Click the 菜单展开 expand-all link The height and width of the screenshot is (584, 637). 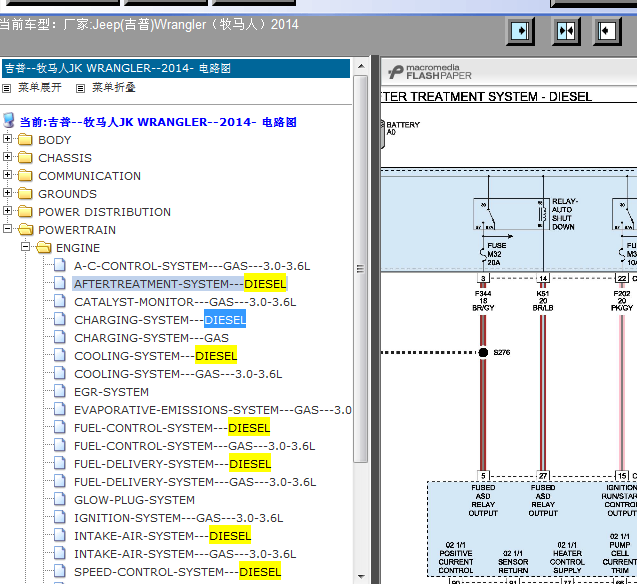tap(40, 87)
